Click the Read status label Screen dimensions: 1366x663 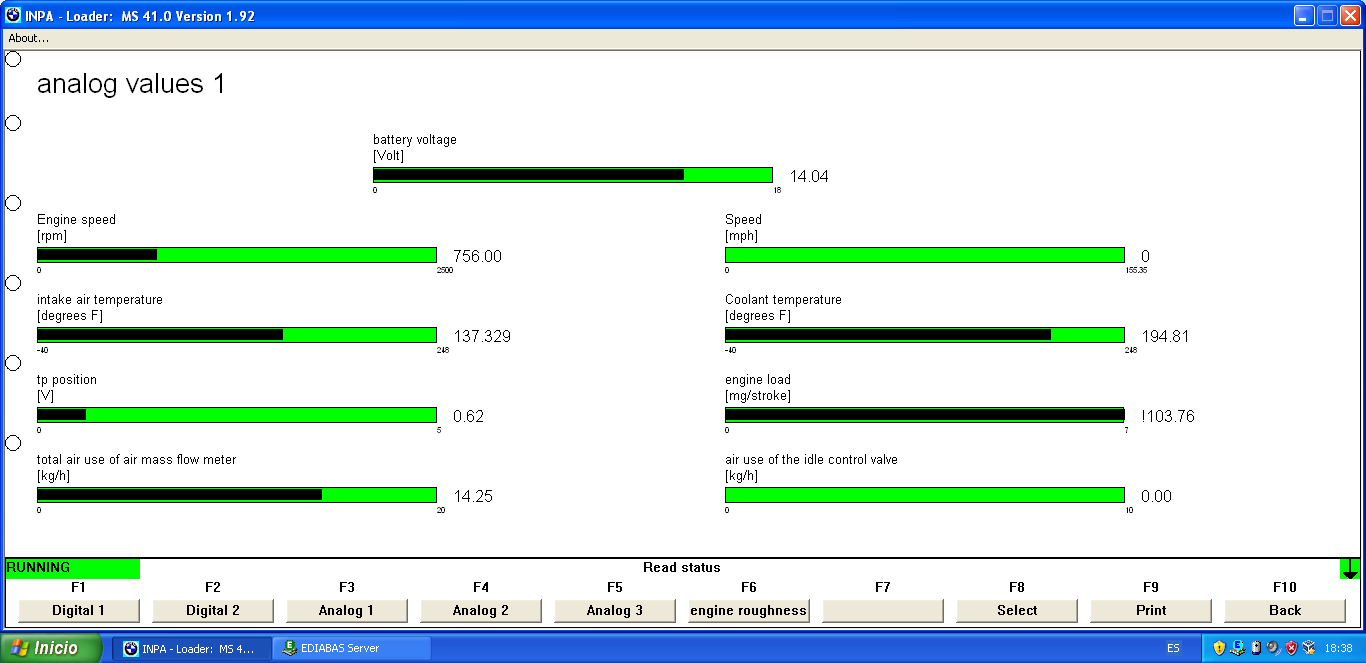click(x=682, y=567)
